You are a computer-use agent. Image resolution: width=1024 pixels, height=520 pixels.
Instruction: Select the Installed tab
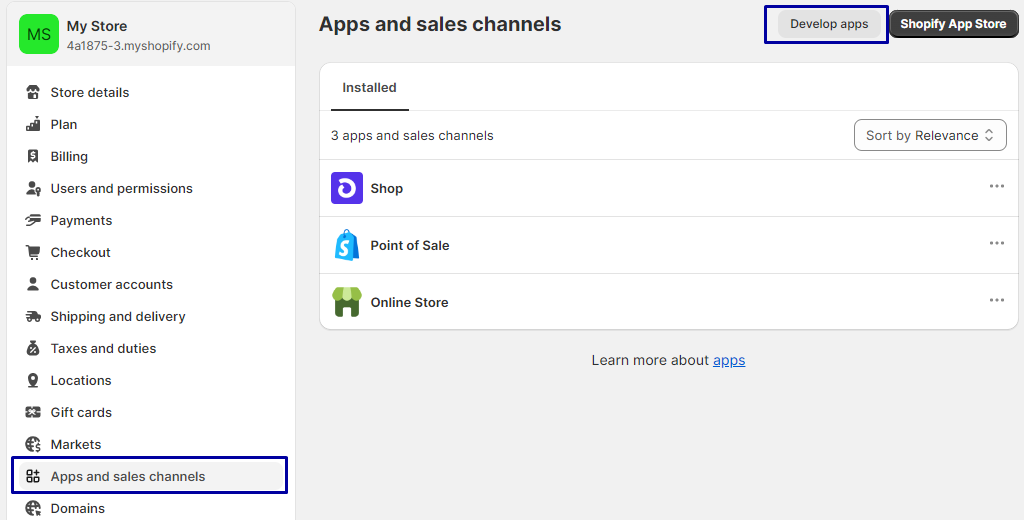(x=369, y=88)
